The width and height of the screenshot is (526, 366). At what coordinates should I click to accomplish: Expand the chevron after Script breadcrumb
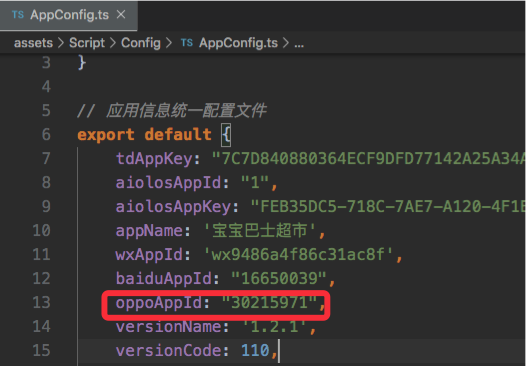click(113, 43)
